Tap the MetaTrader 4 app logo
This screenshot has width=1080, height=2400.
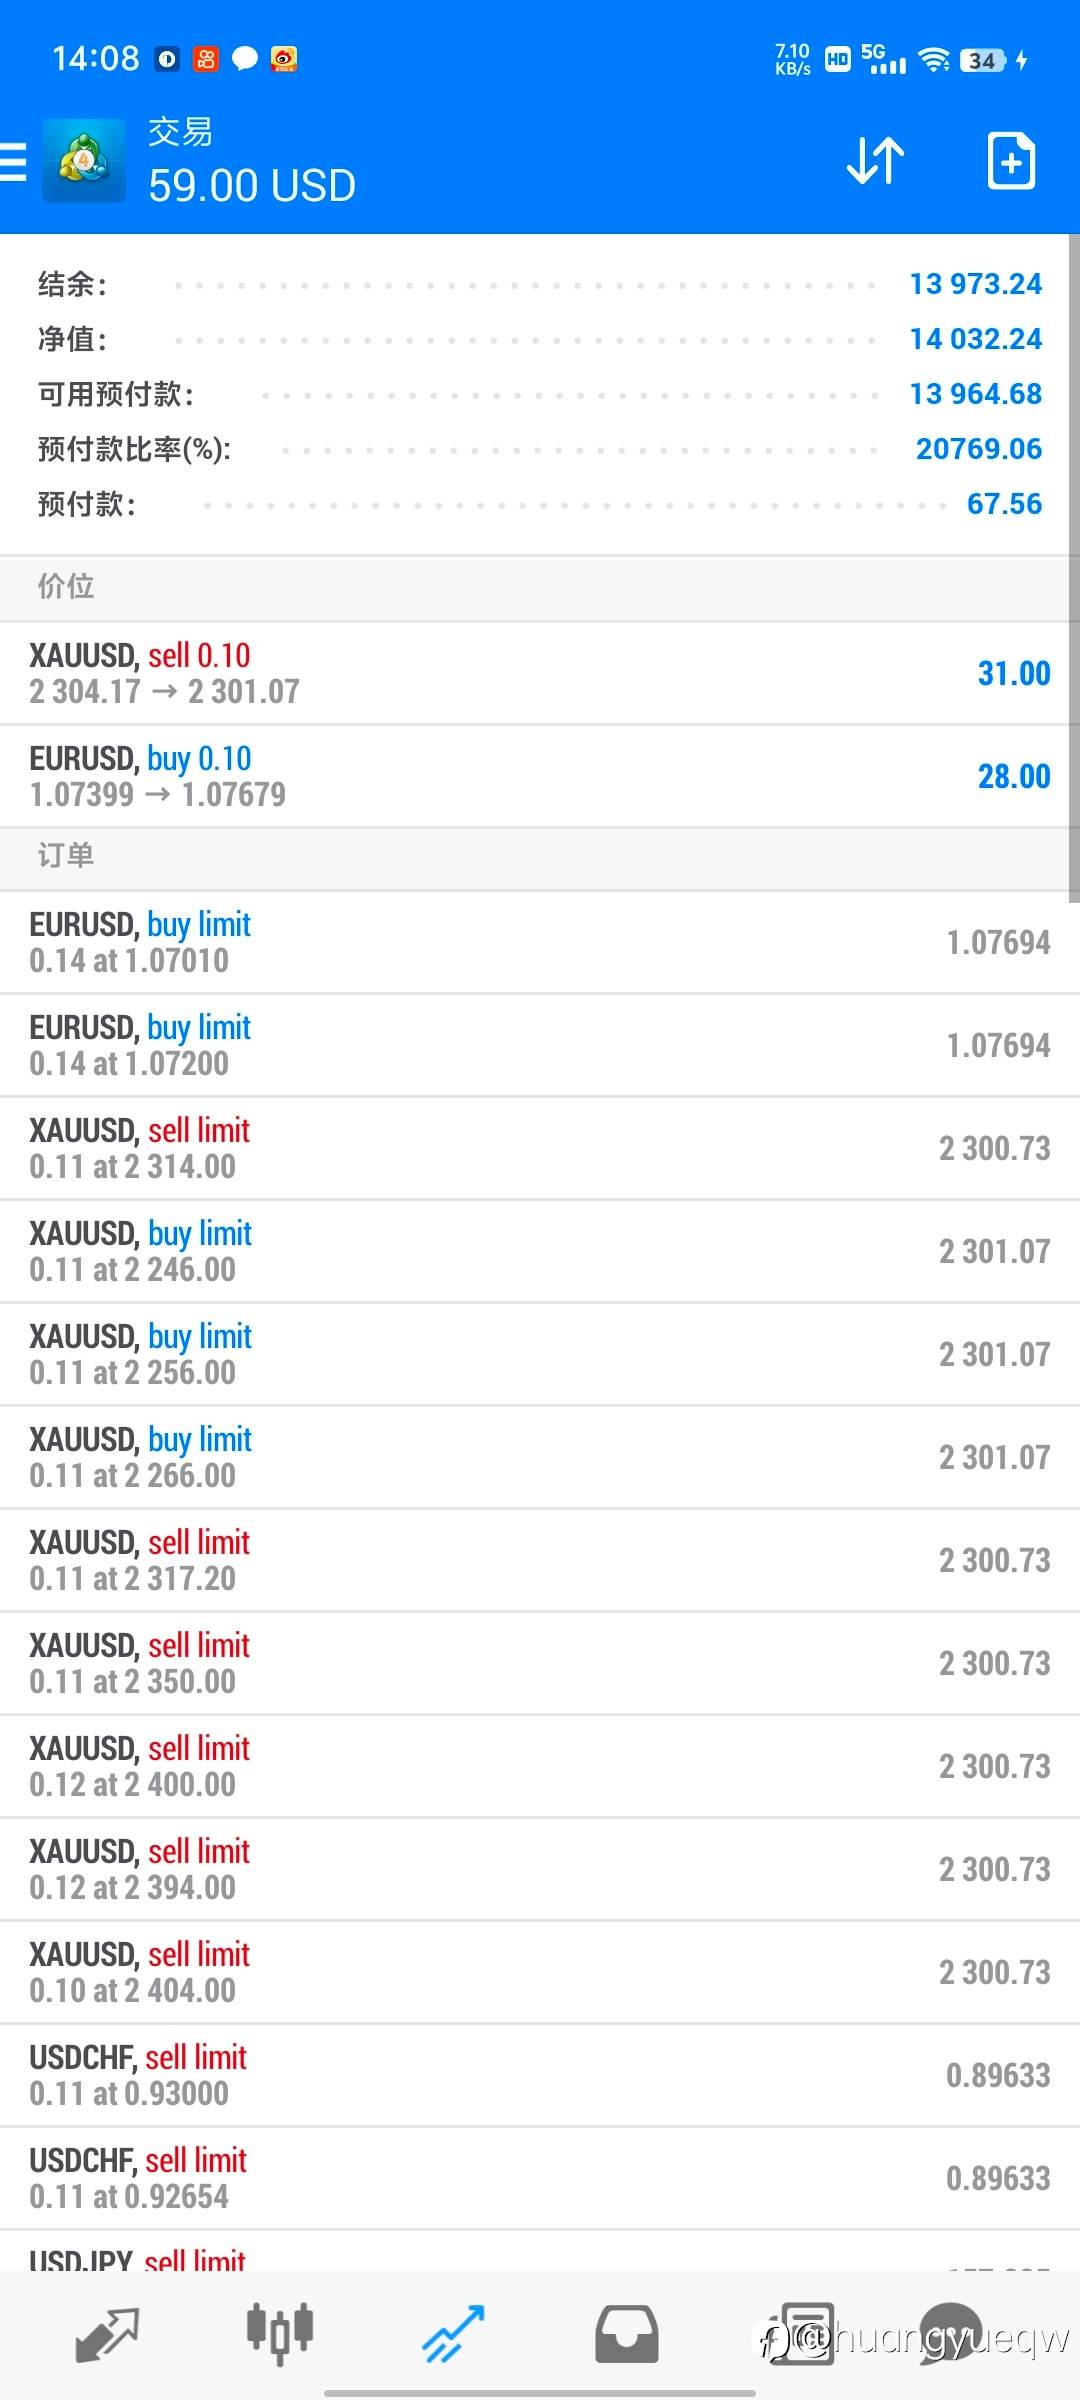coord(84,161)
